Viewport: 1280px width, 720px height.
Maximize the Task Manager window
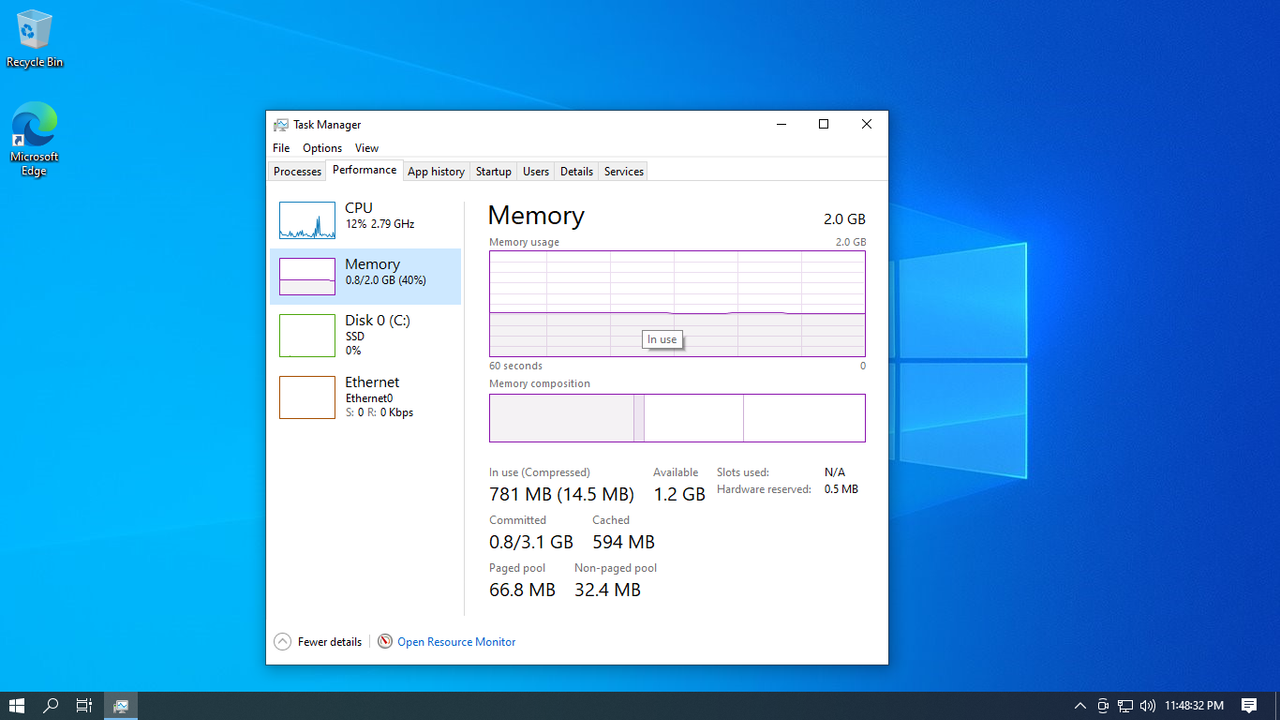(x=823, y=125)
